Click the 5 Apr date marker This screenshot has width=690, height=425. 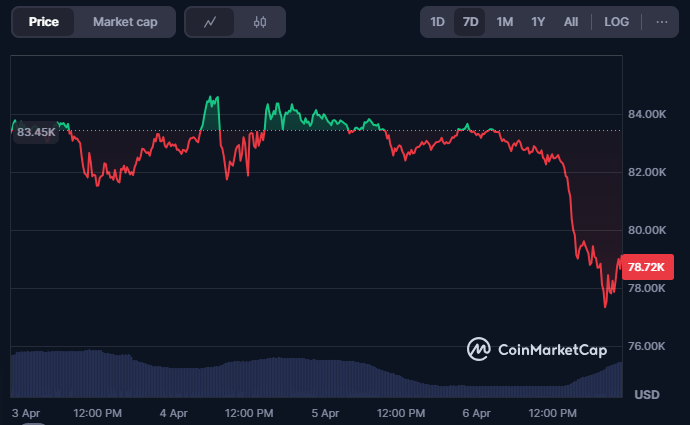(x=325, y=412)
